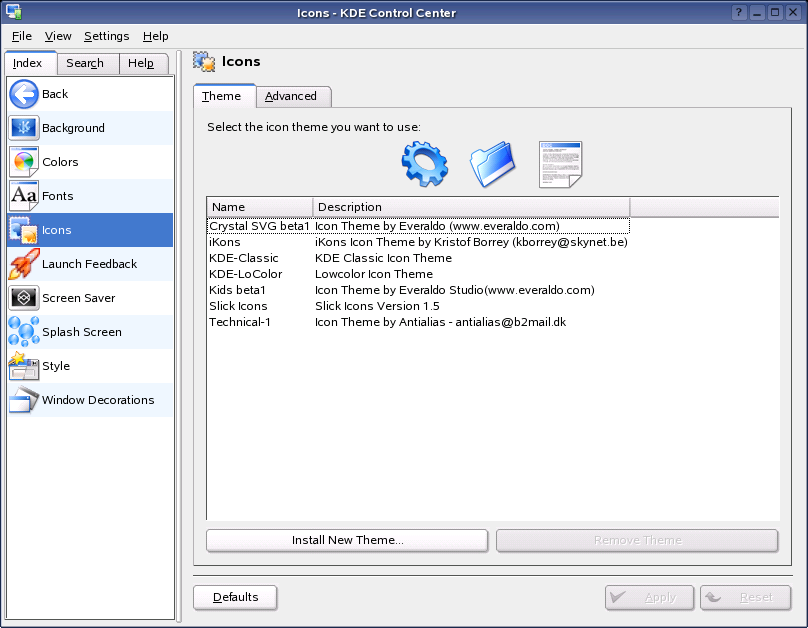Open the View menu
Screen dimensions: 808x628
coord(58,36)
